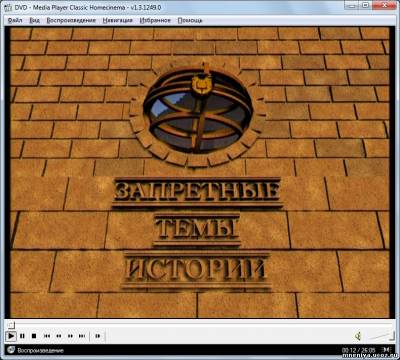
Task: Click the Play button
Action: tap(11, 336)
